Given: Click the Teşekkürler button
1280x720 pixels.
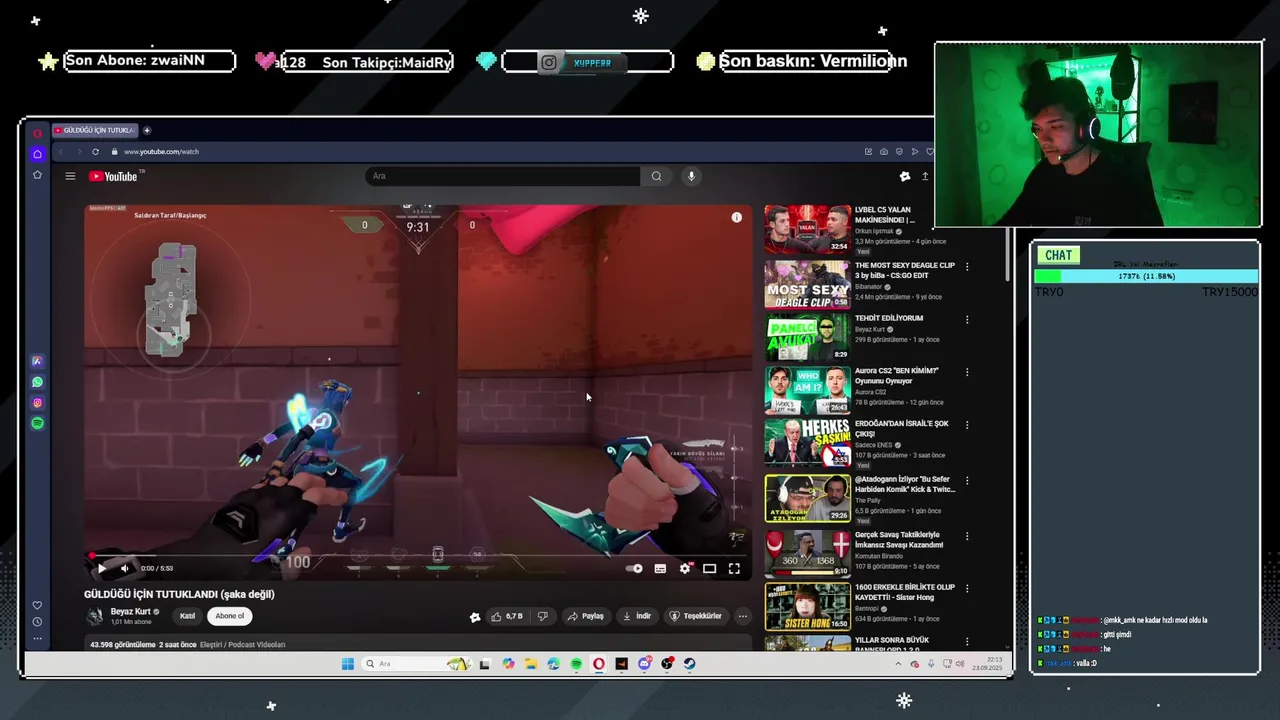Looking at the screenshot, I should (x=695, y=616).
